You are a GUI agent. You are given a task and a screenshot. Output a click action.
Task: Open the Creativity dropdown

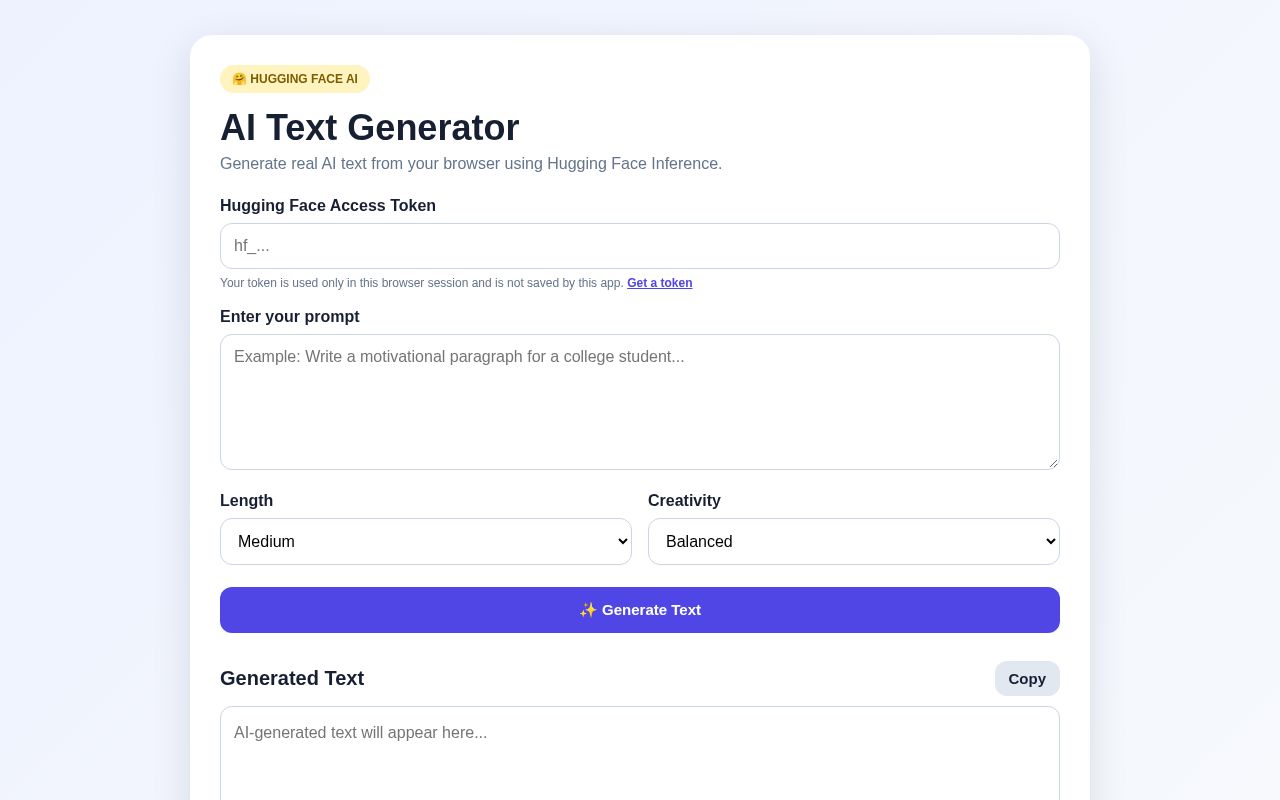[x=854, y=541]
